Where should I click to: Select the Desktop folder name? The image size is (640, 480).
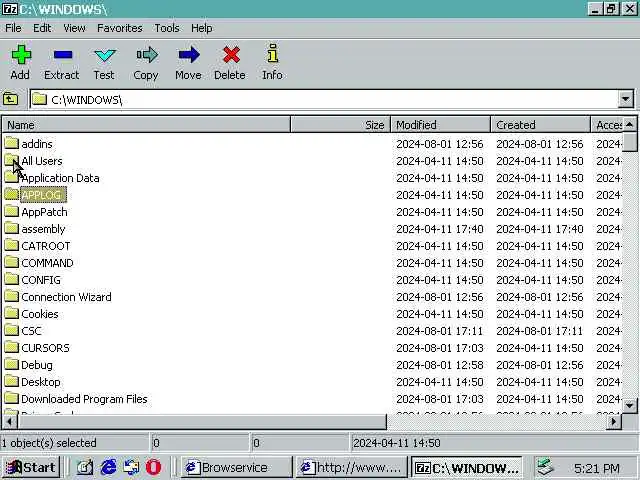point(40,382)
